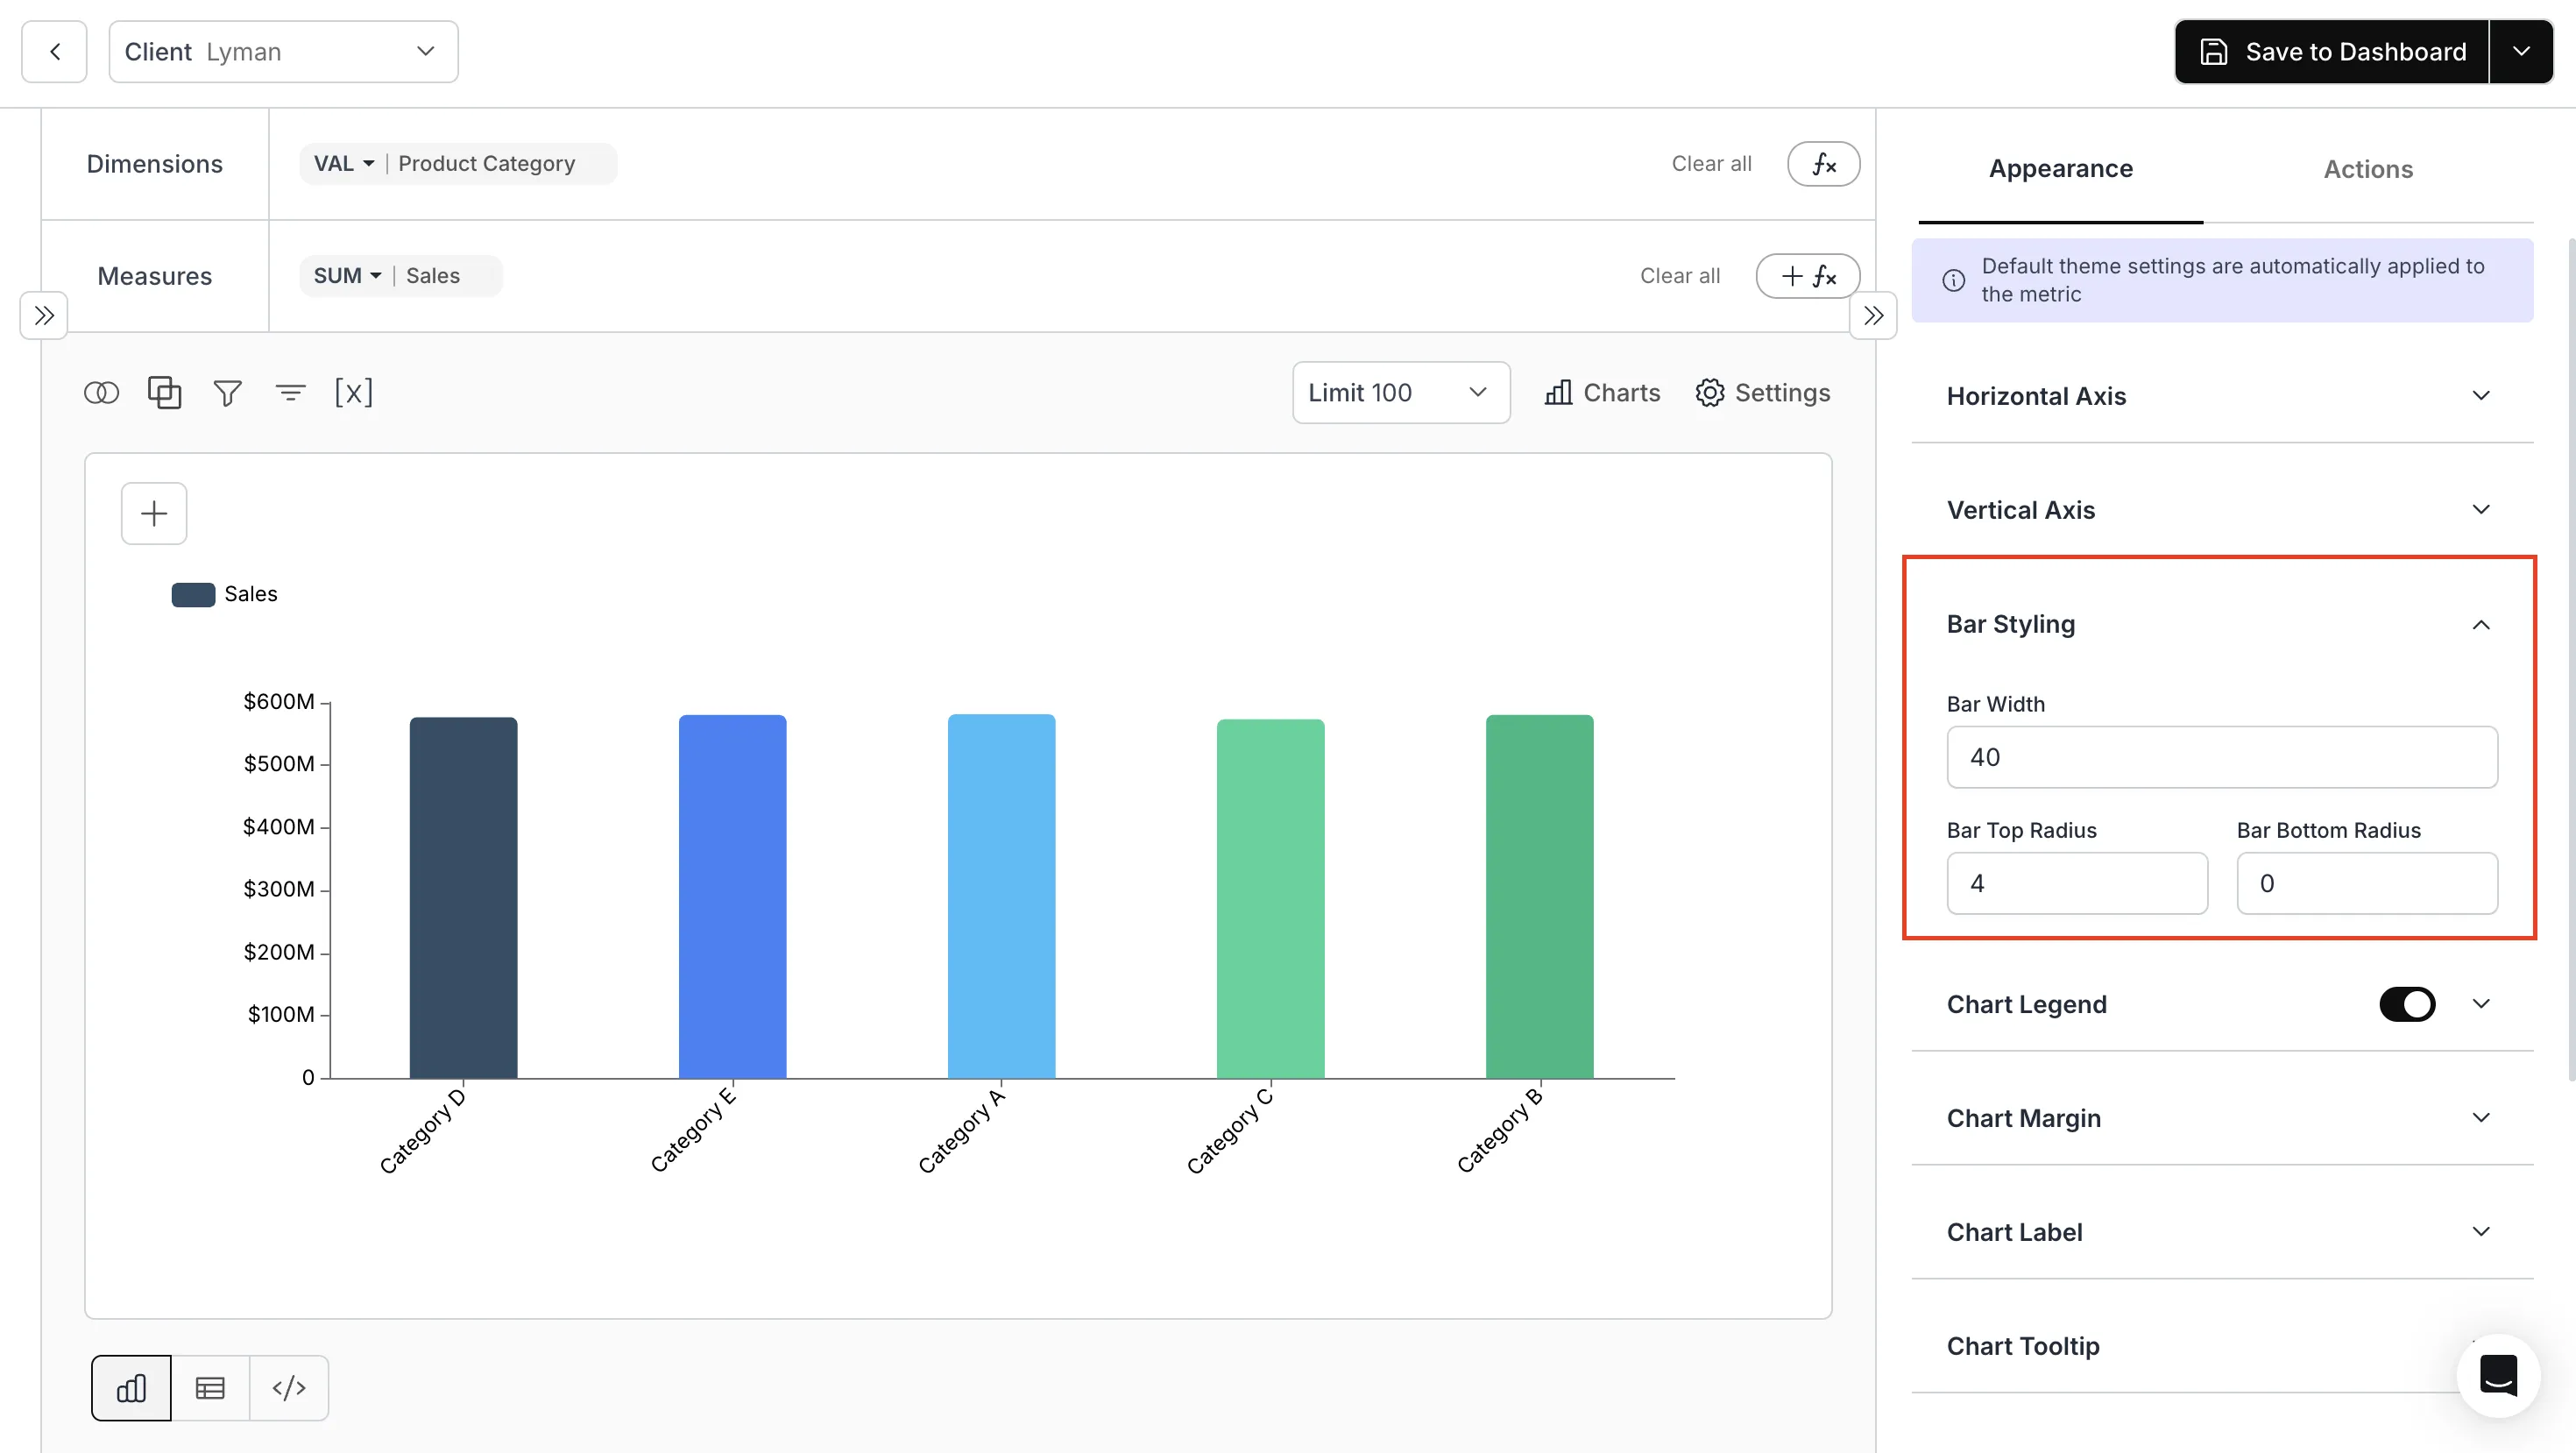
Task: Expand the Chart Legend section chevron
Action: pyautogui.click(x=2481, y=1004)
